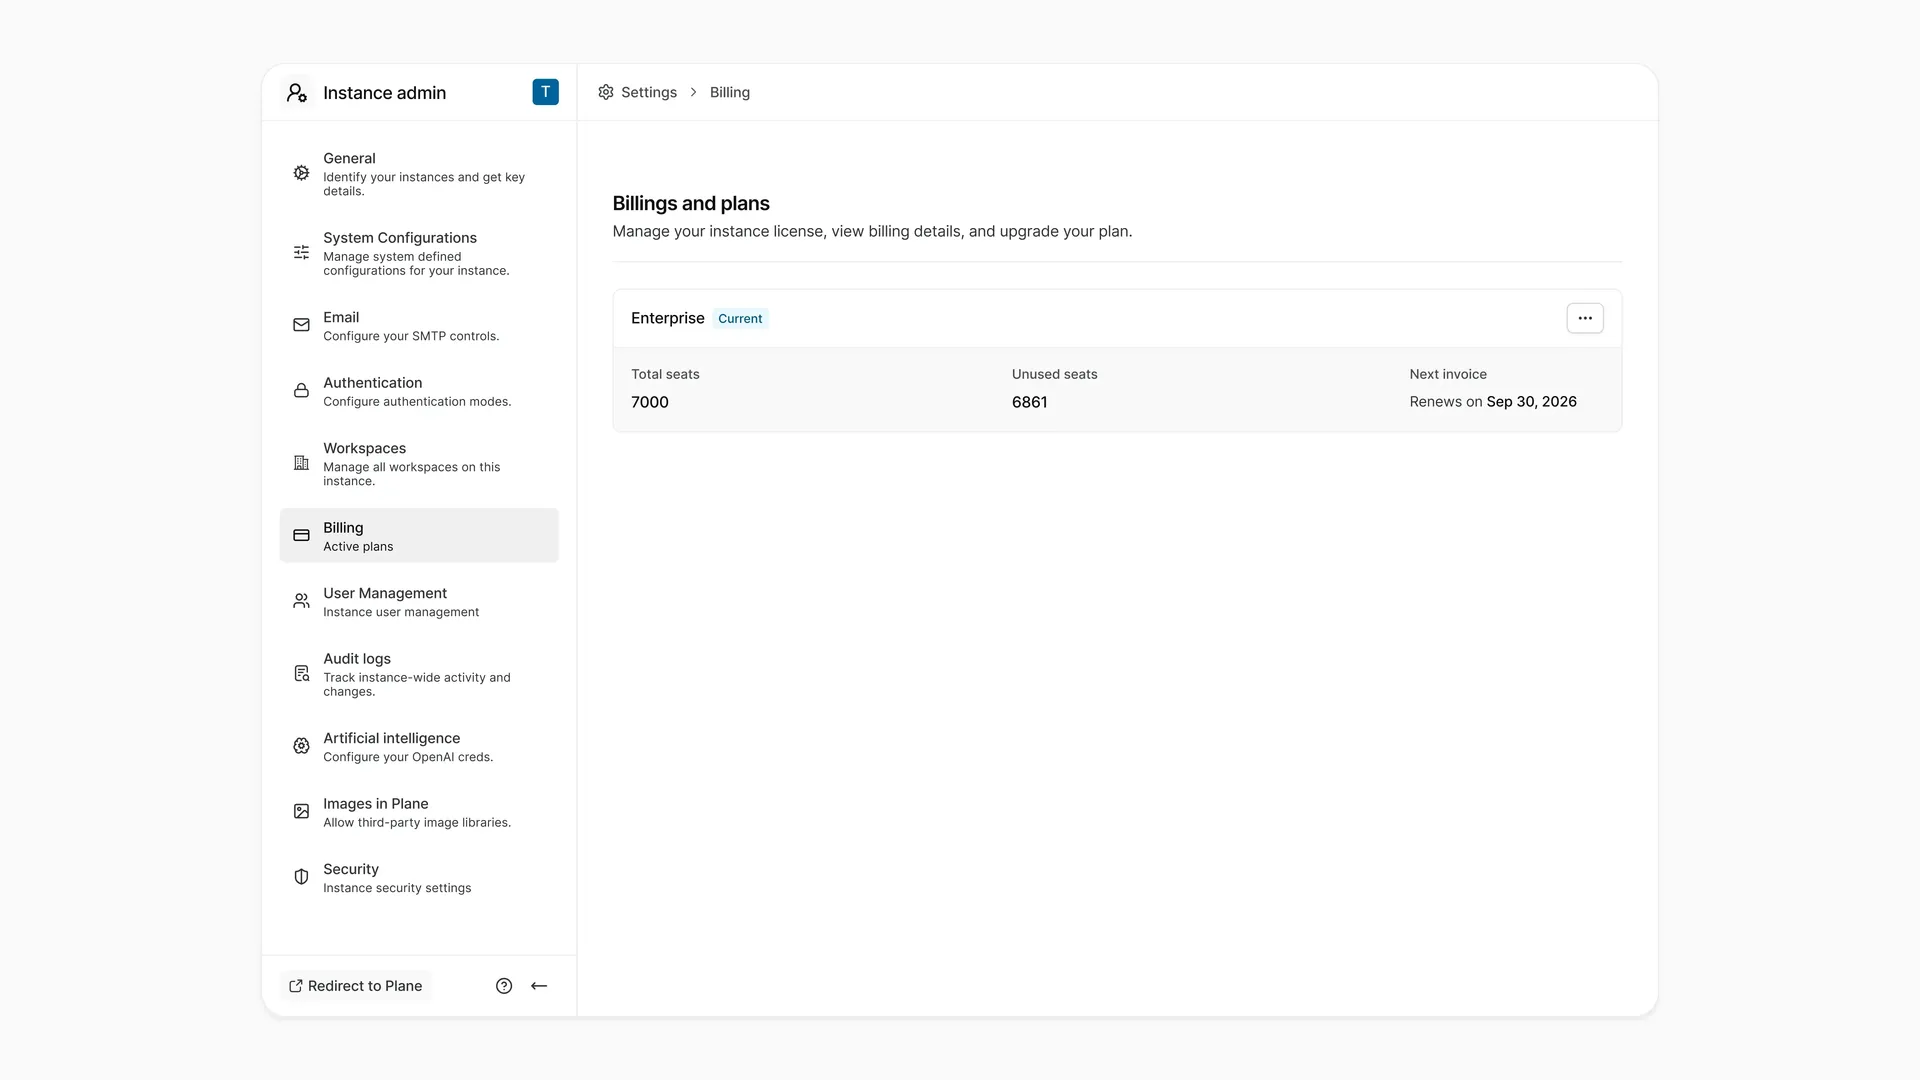Click the total seats value 7000
The image size is (1920, 1080).
click(650, 402)
